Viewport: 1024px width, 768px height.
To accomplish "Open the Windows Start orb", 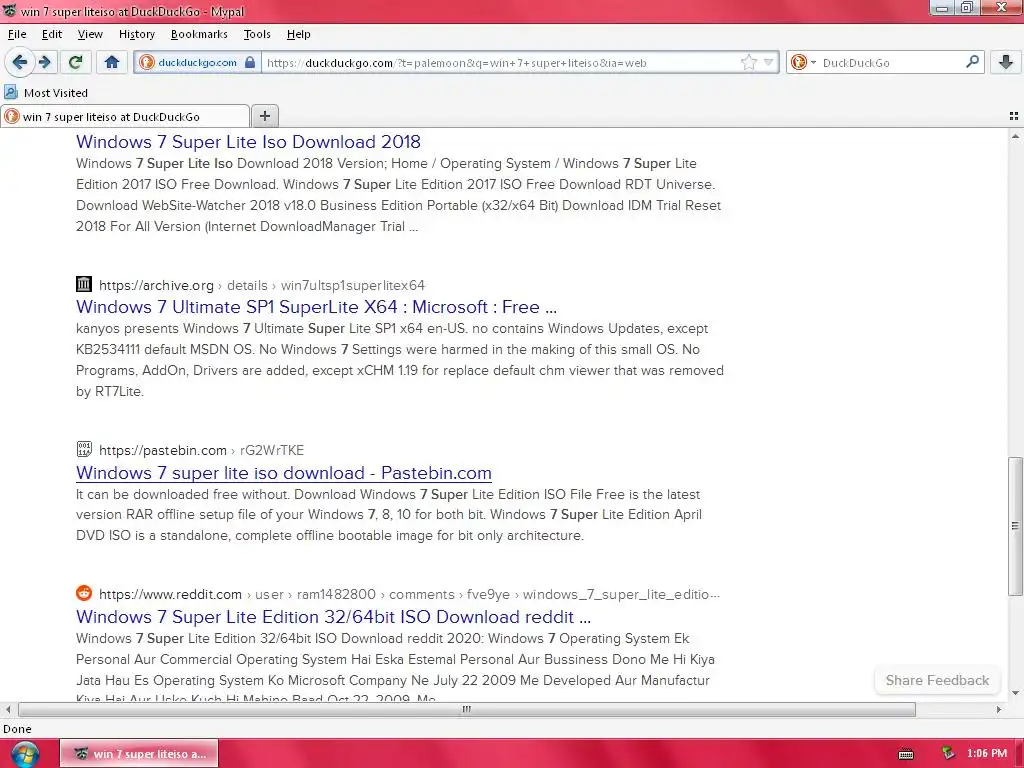I will pos(25,754).
